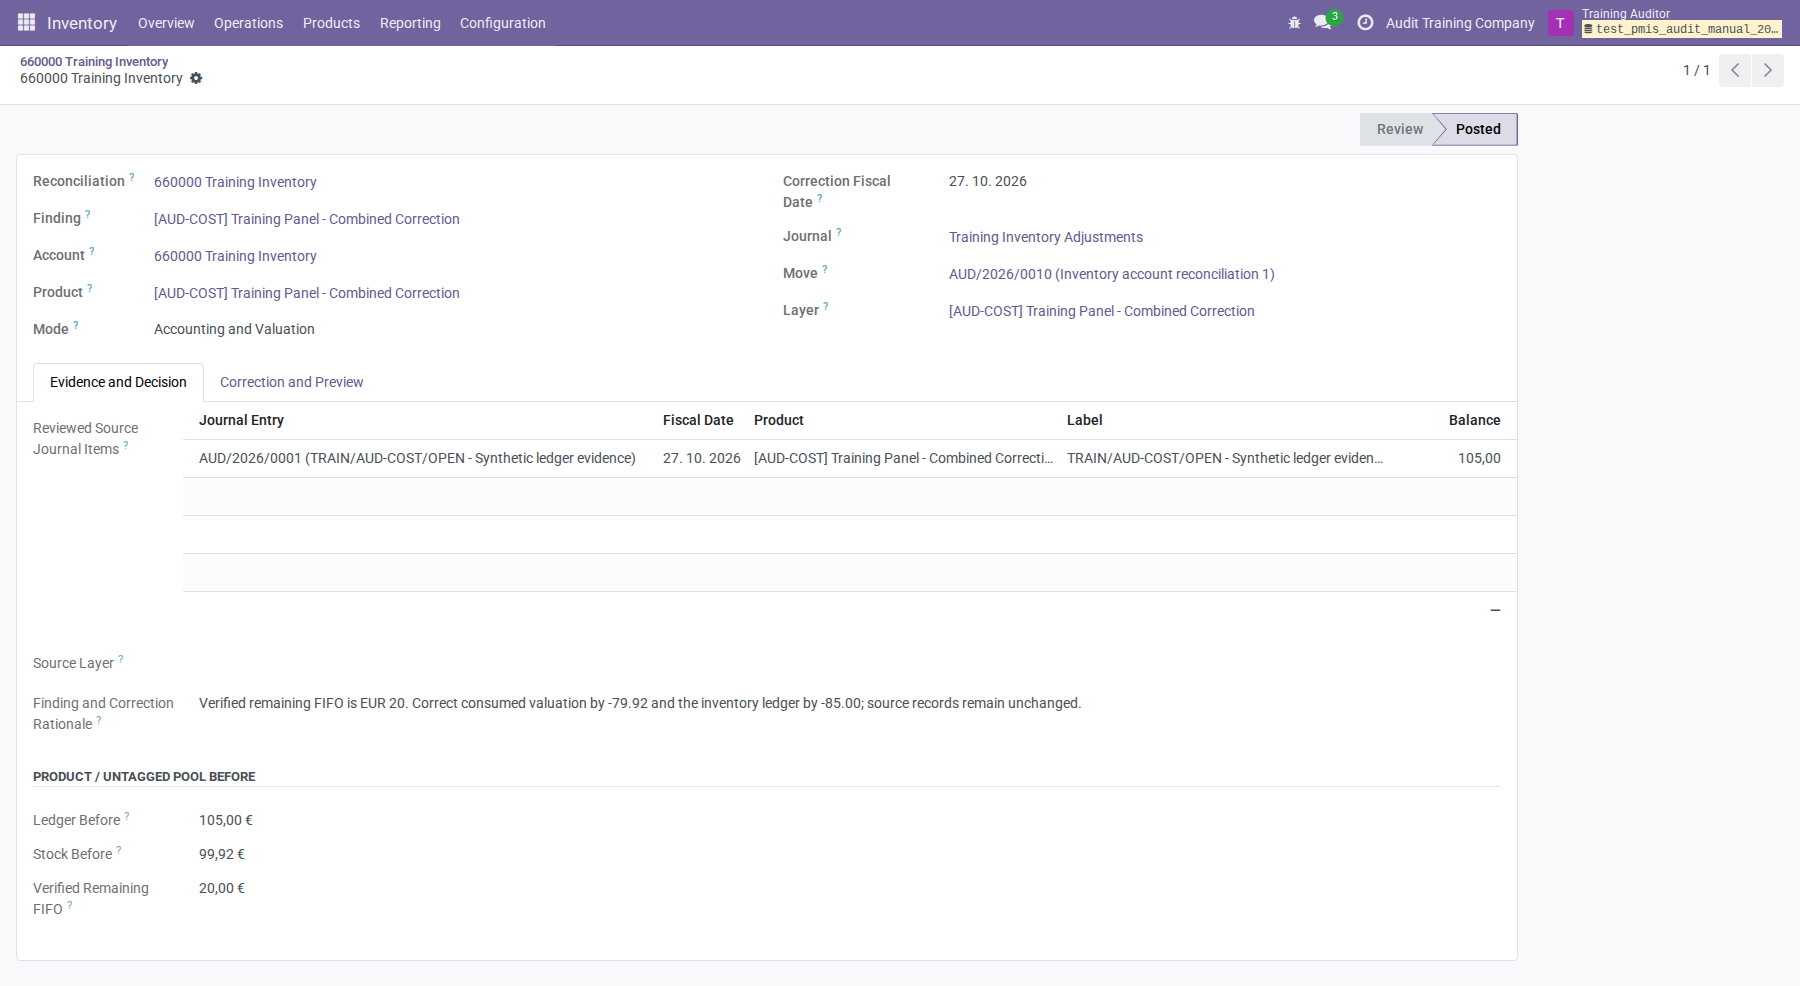Image resolution: width=1800 pixels, height=986 pixels.
Task: Open breadcrumb link 660000 Training Inventory
Action: click(x=94, y=62)
